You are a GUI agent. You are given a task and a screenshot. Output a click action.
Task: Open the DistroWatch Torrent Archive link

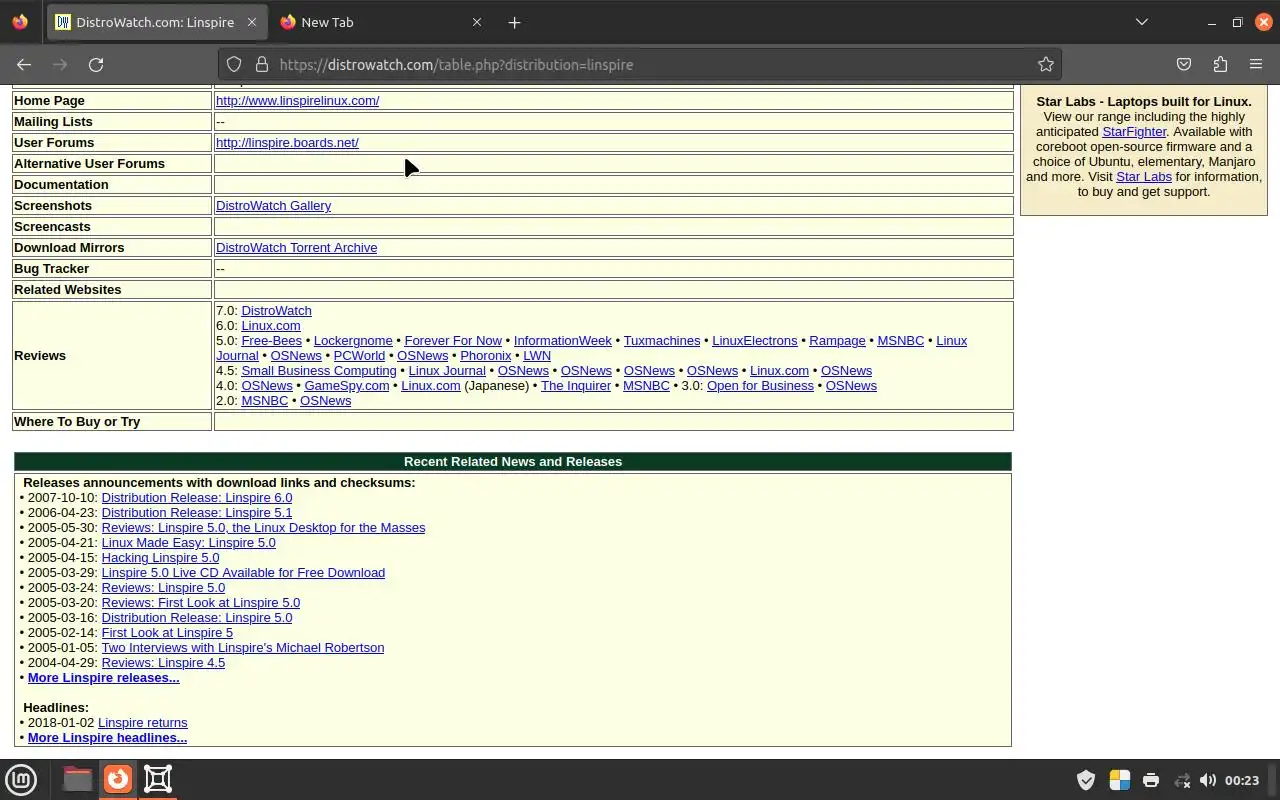[x=296, y=248]
